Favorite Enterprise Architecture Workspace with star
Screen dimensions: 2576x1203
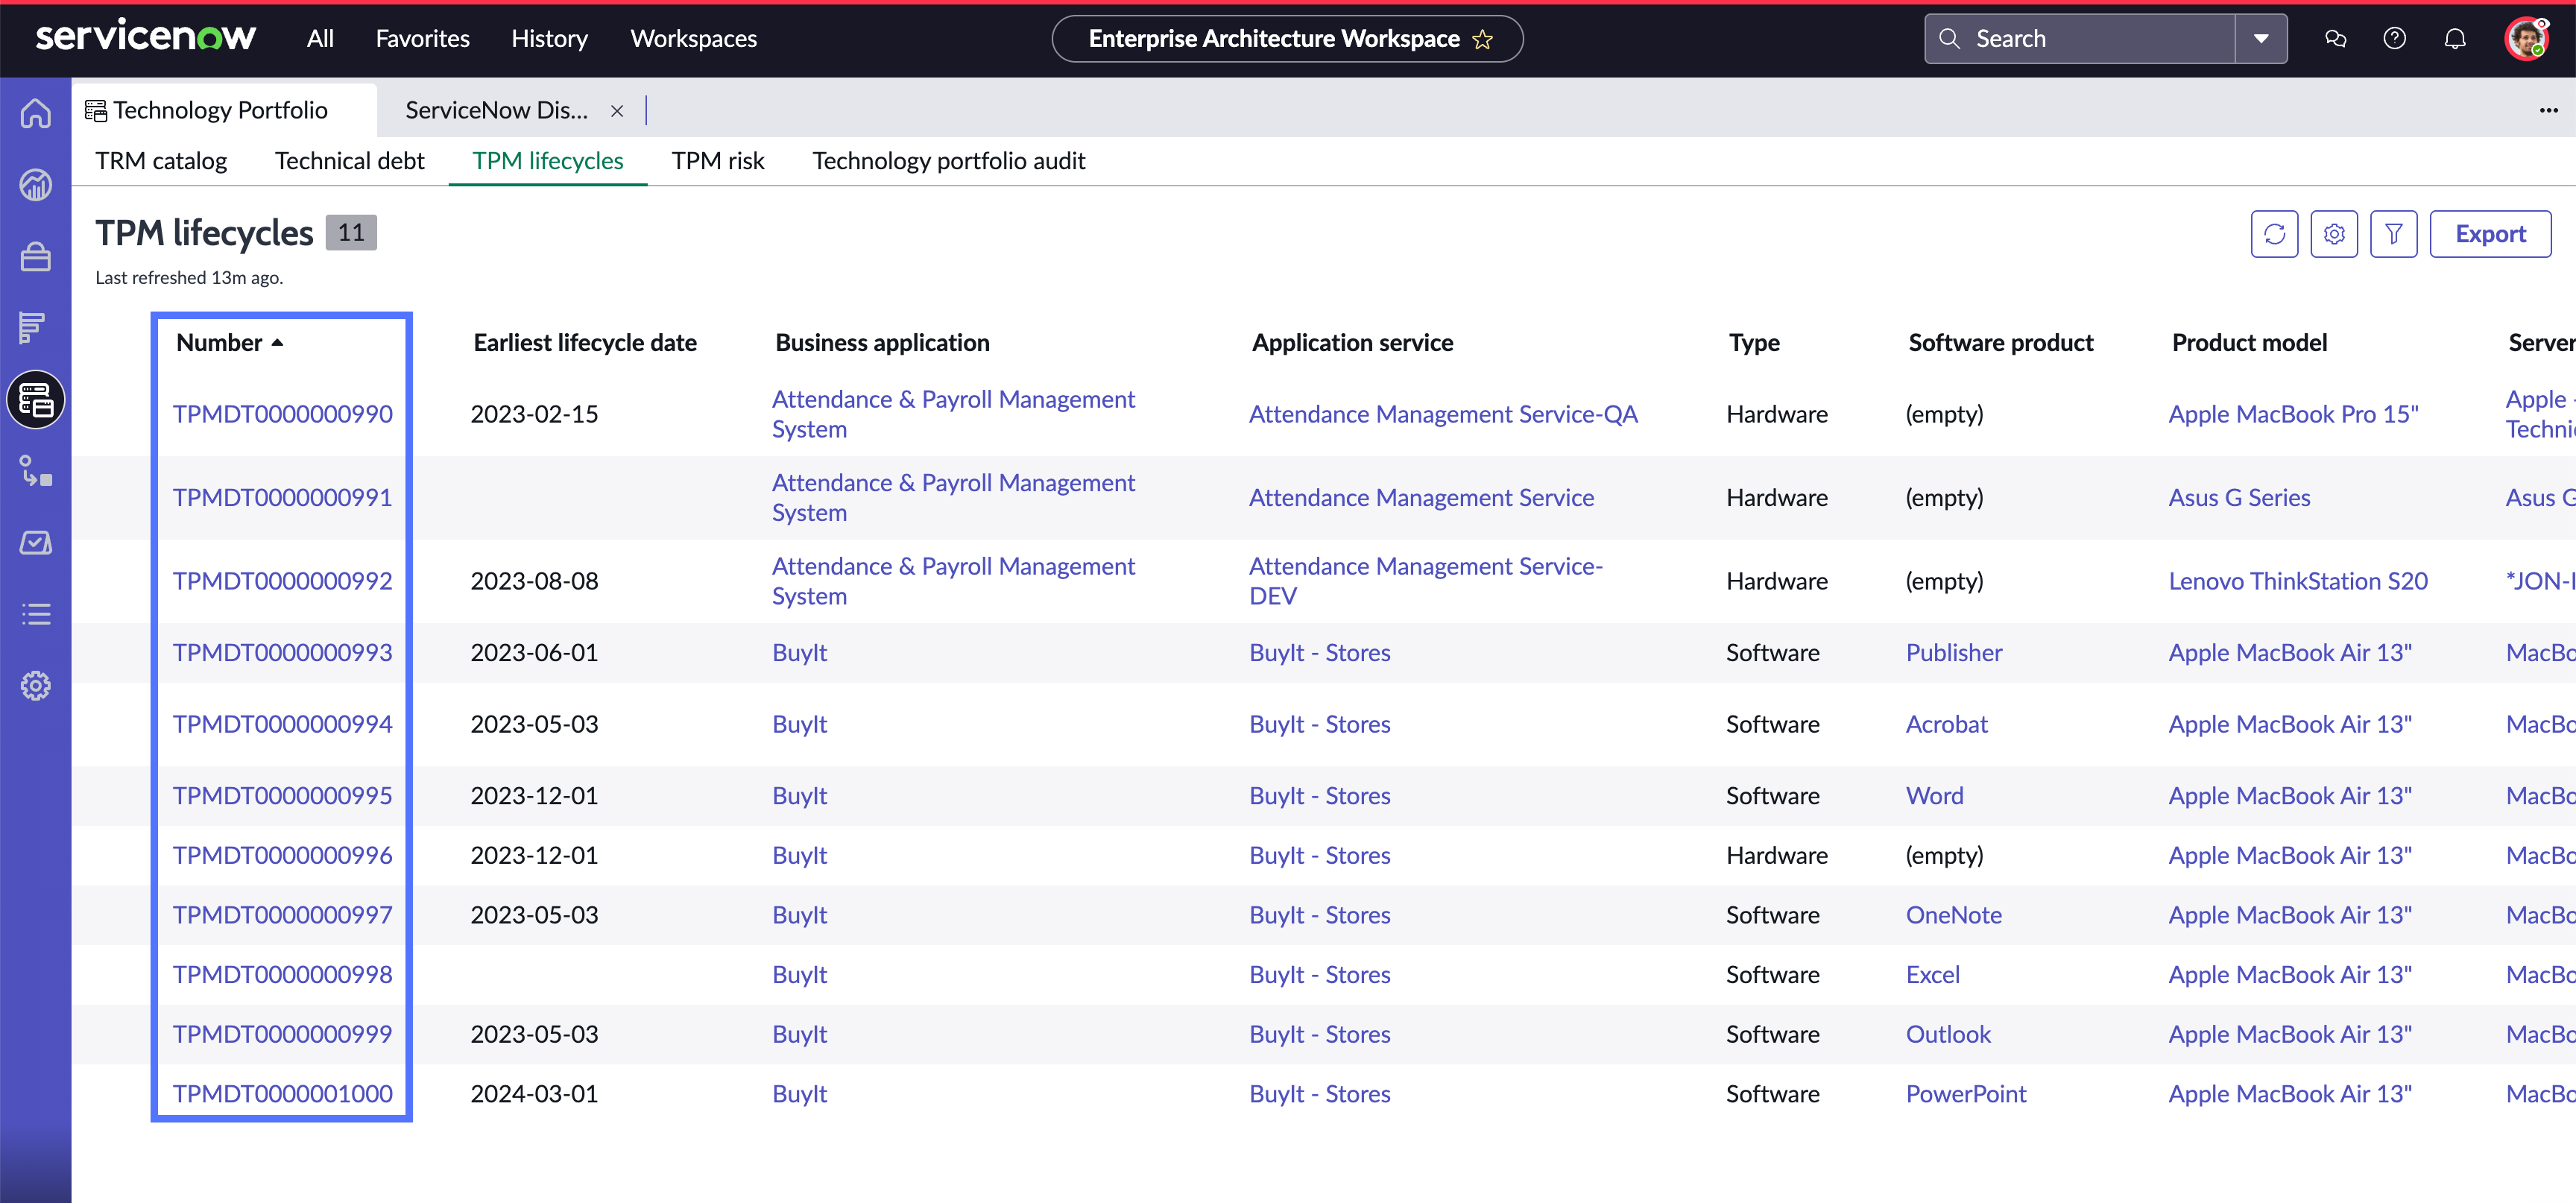(1483, 39)
